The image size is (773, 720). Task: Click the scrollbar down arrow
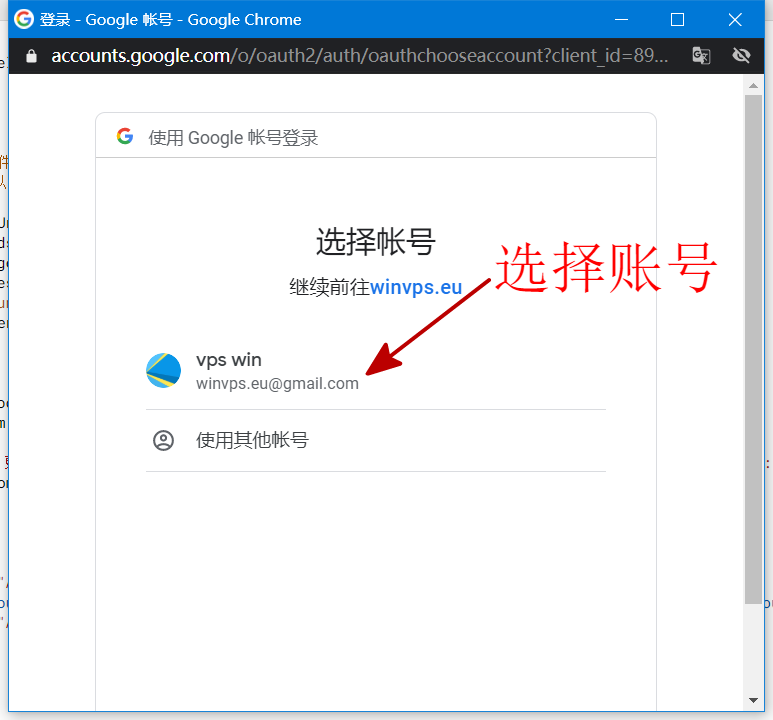pyautogui.click(x=753, y=700)
